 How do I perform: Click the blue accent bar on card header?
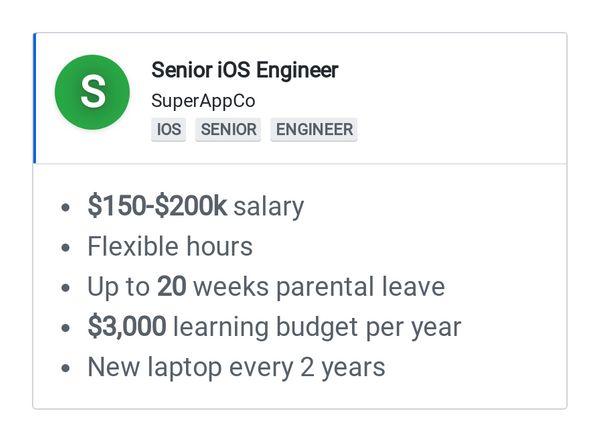(x=34, y=98)
